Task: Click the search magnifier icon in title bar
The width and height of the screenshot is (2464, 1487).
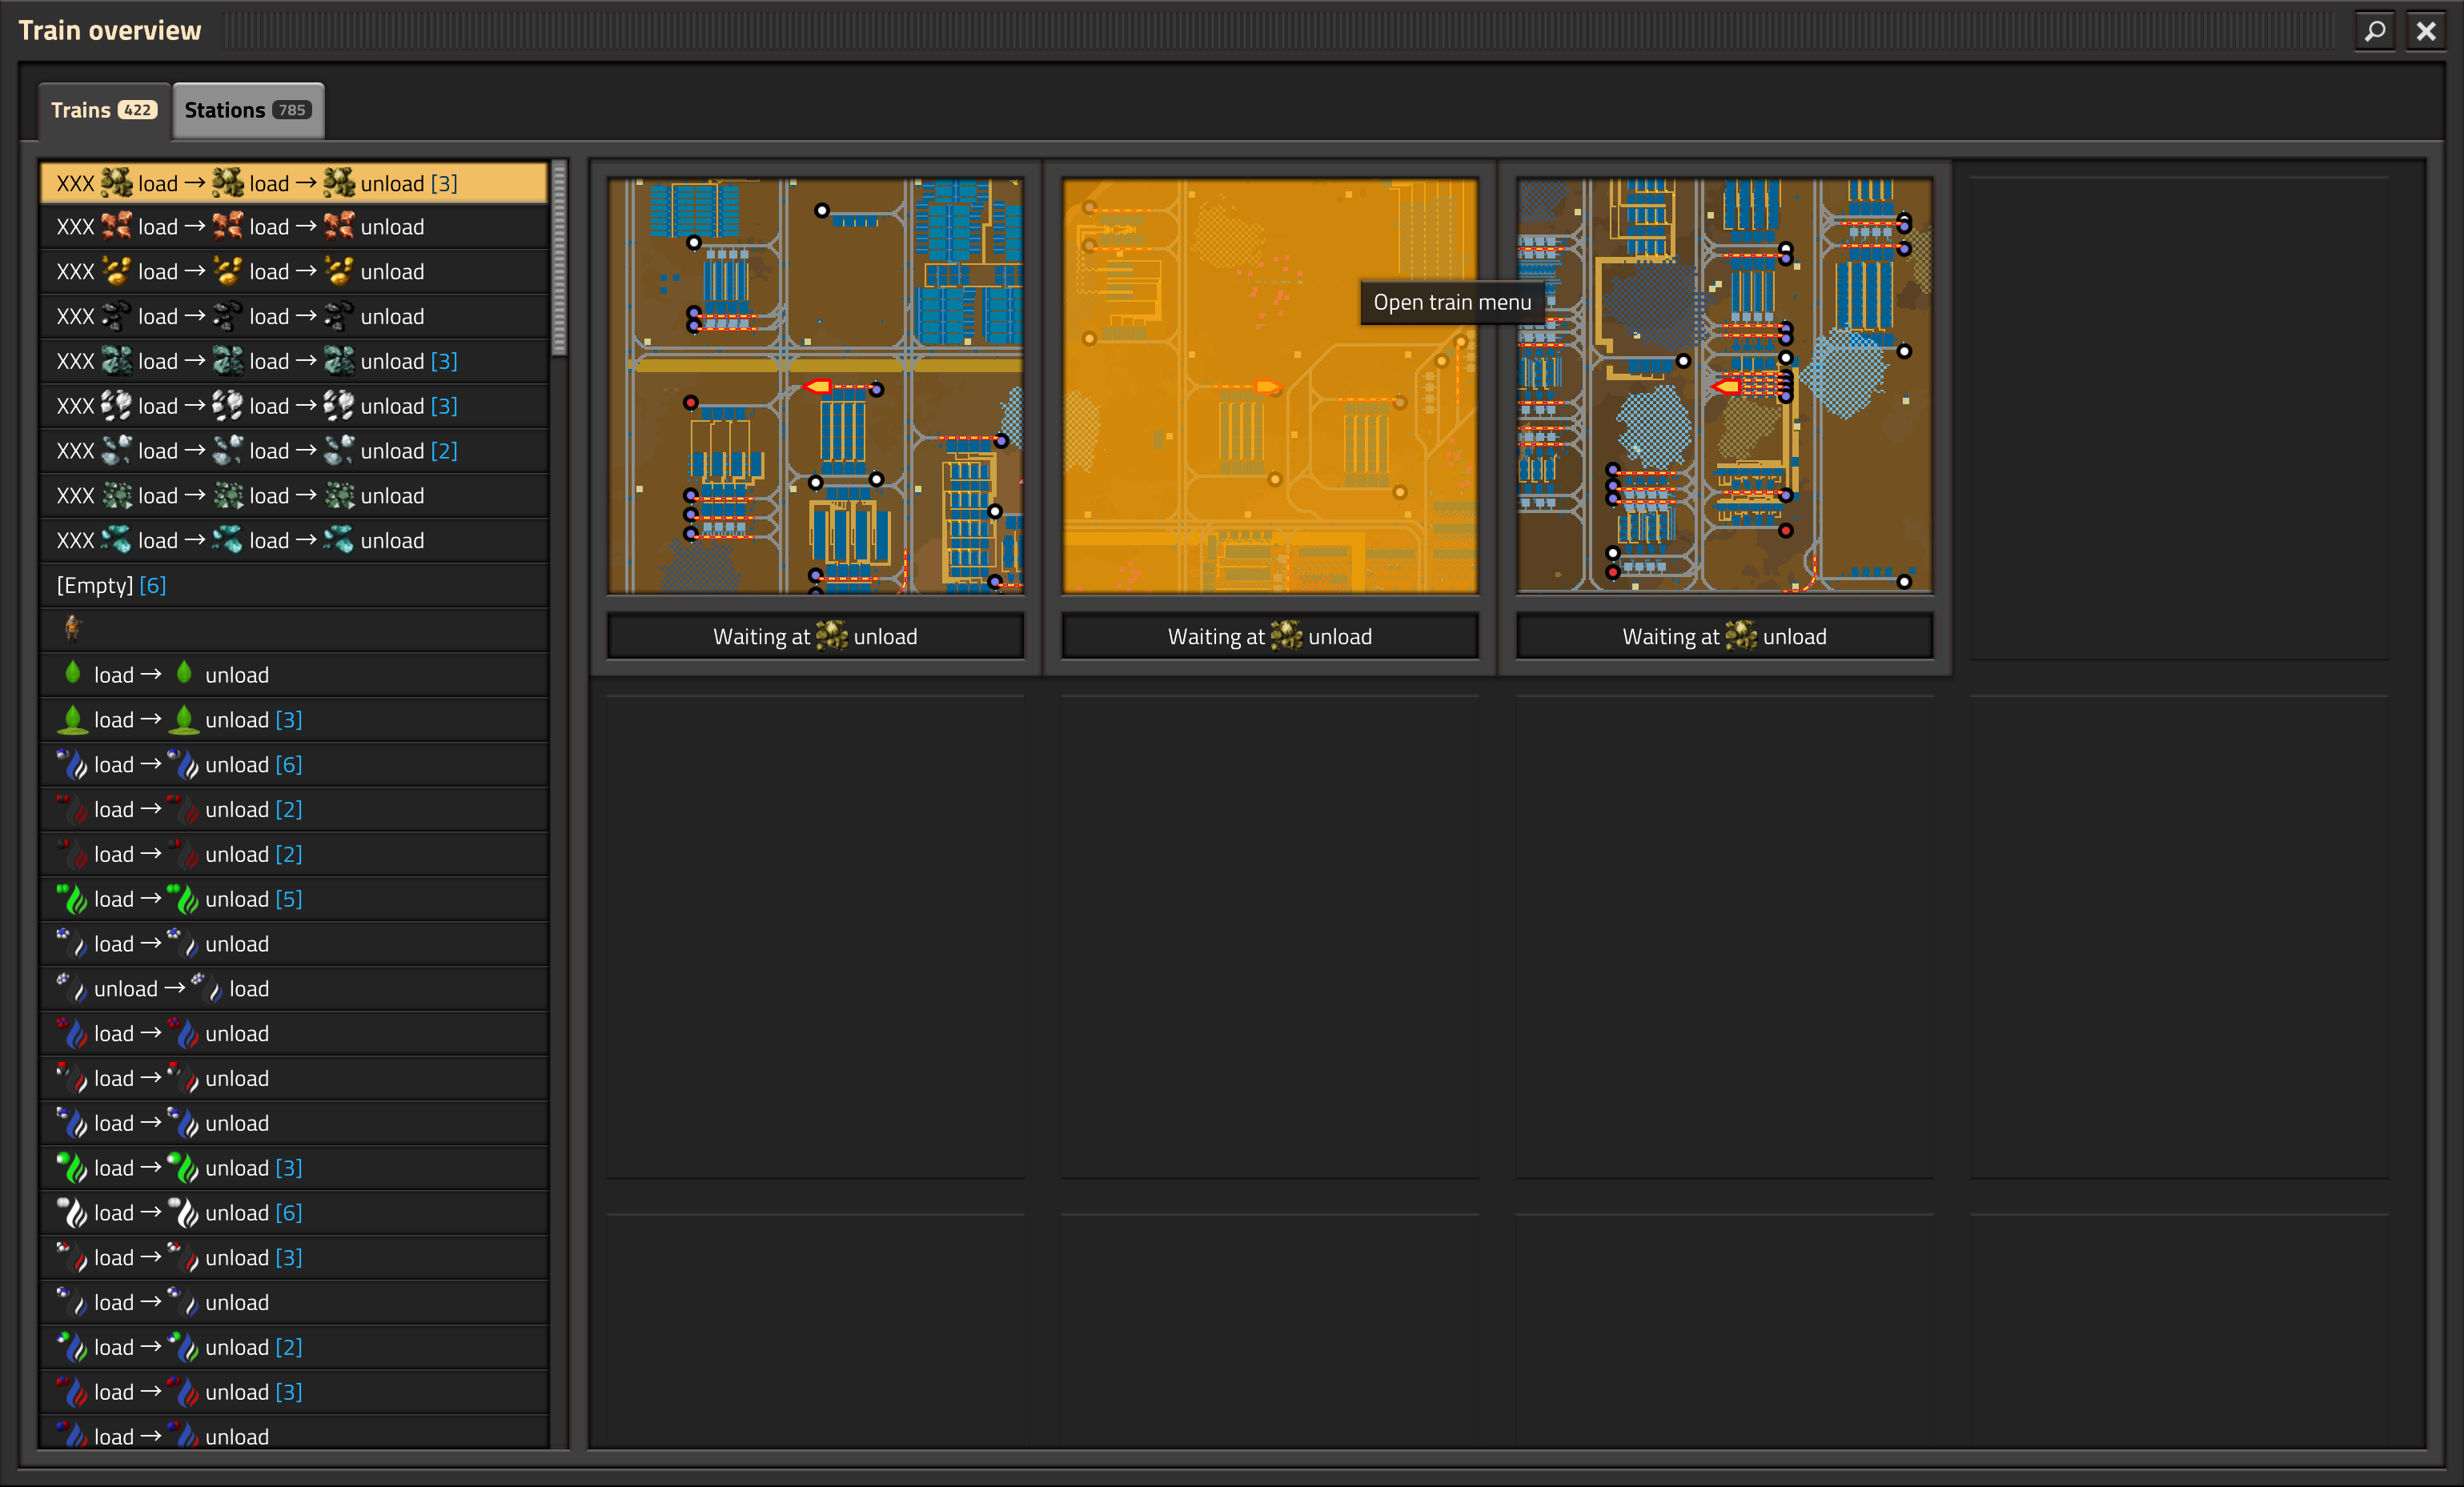Action: pyautogui.click(x=2374, y=31)
